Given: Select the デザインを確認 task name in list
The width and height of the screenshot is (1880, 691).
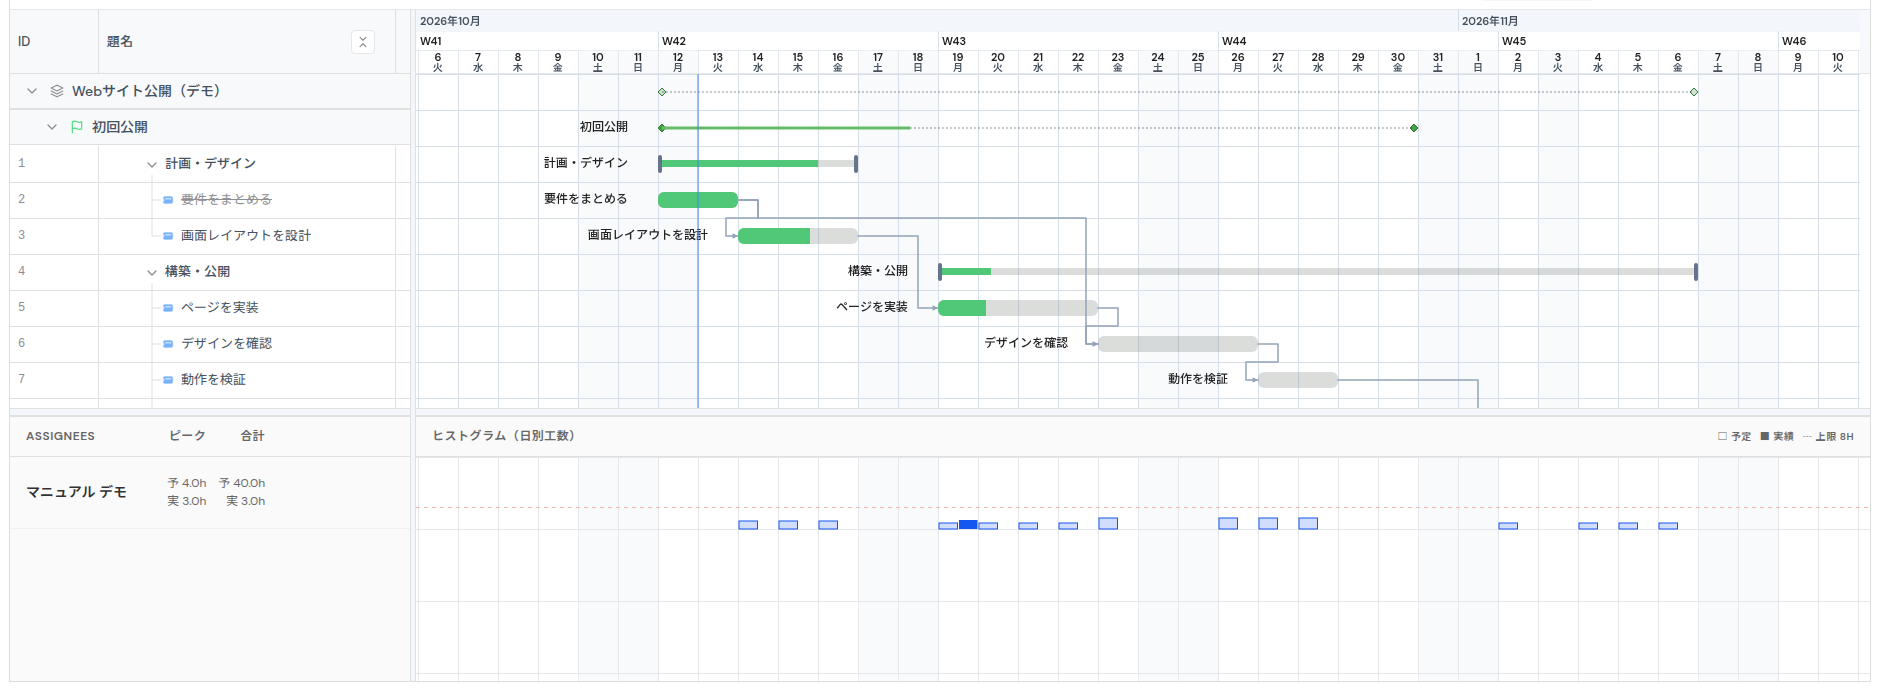Looking at the screenshot, I should (x=226, y=344).
